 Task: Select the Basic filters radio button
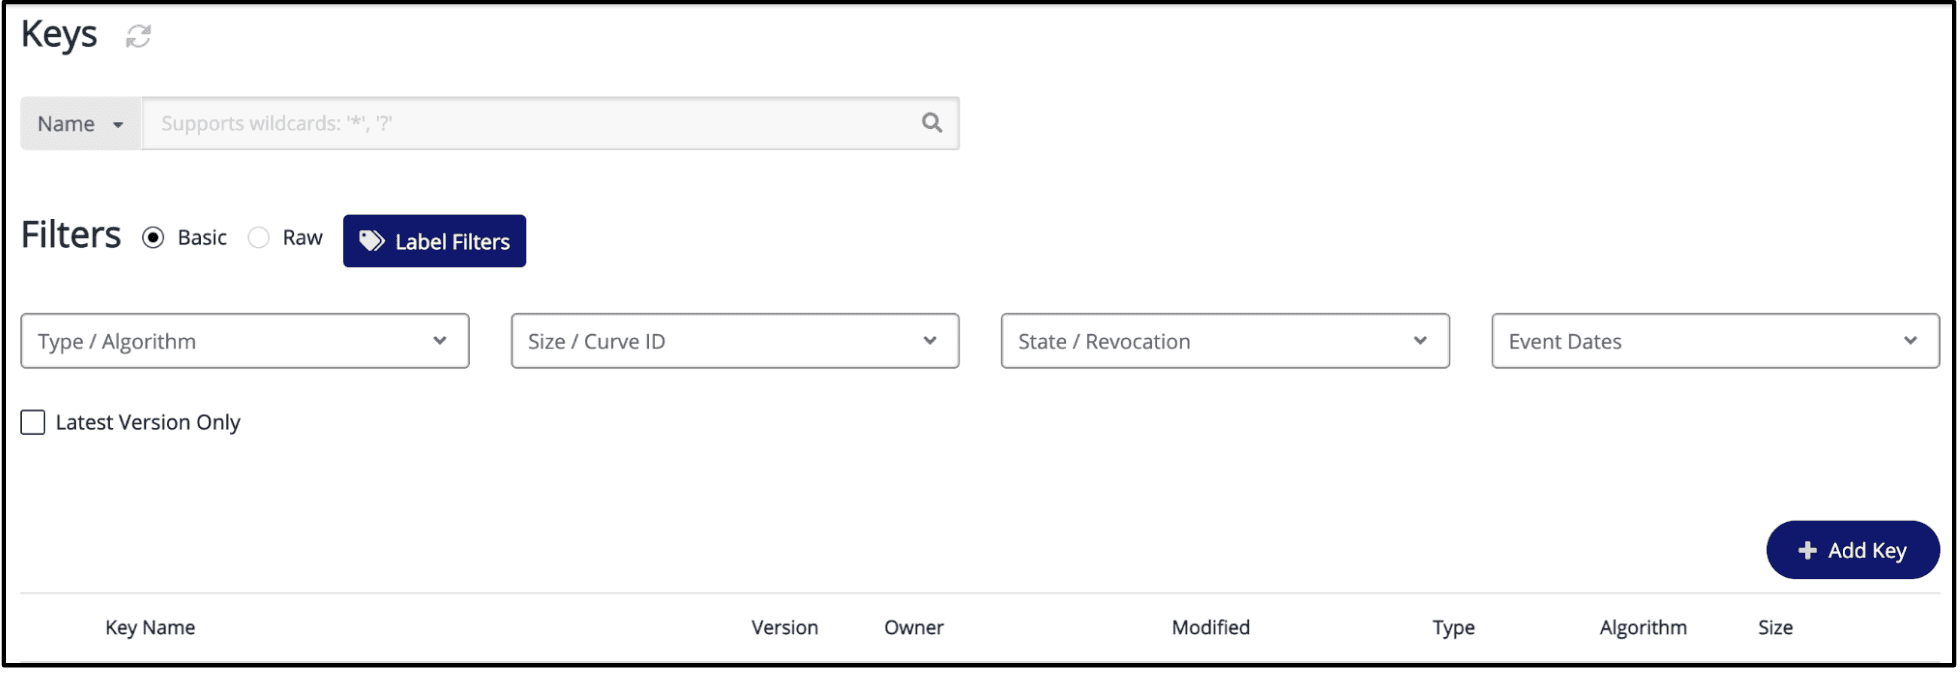[x=152, y=237]
